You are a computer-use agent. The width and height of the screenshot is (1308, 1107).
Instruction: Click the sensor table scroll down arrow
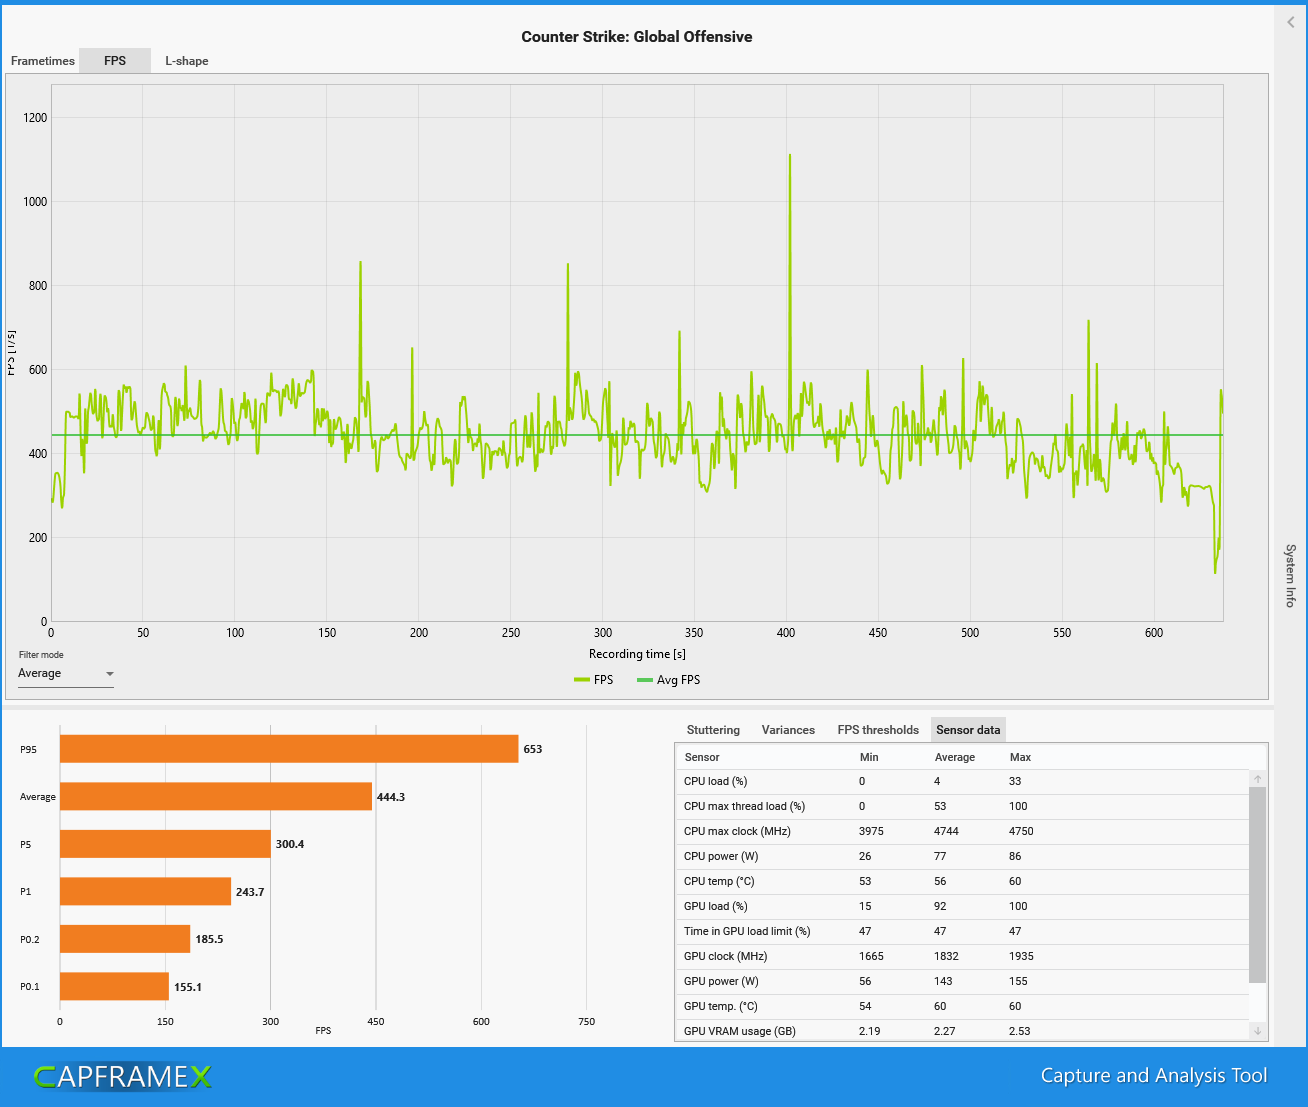1257,1031
